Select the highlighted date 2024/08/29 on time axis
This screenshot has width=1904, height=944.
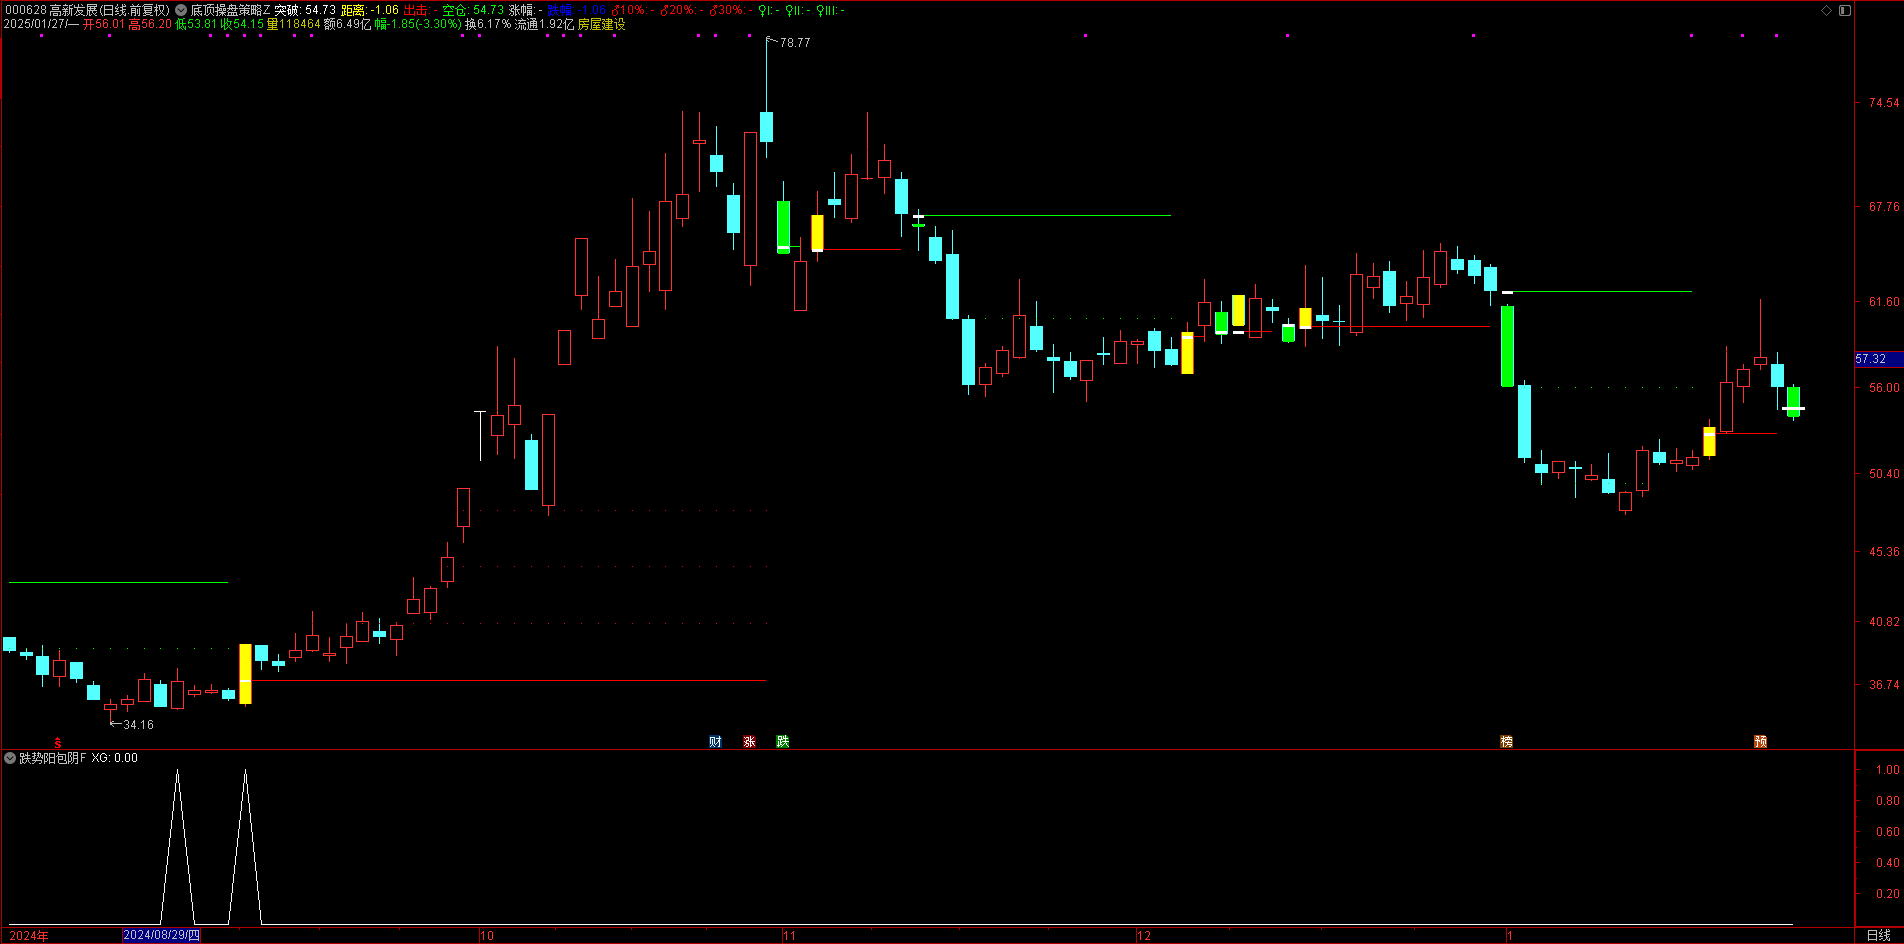(x=161, y=935)
